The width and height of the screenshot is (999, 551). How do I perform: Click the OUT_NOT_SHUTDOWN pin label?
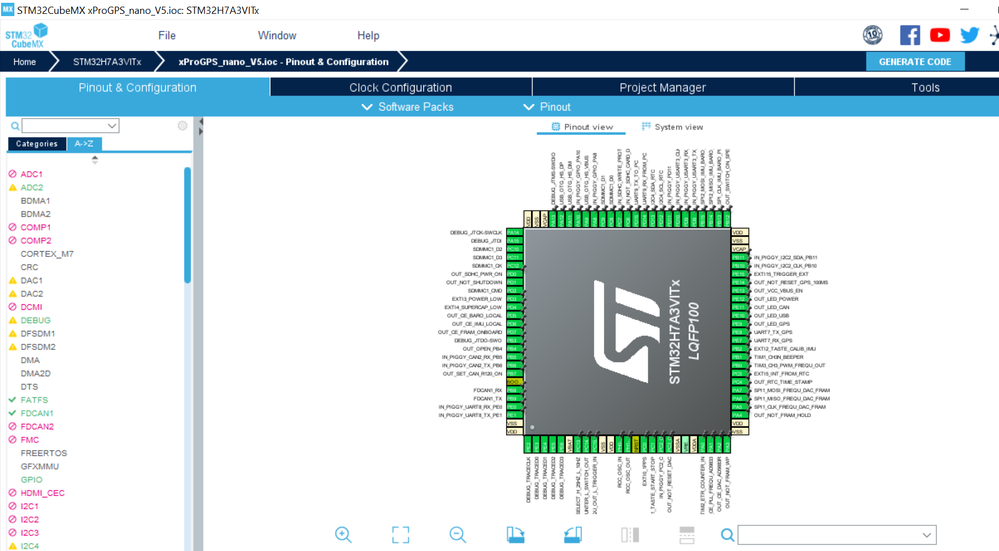474,282
